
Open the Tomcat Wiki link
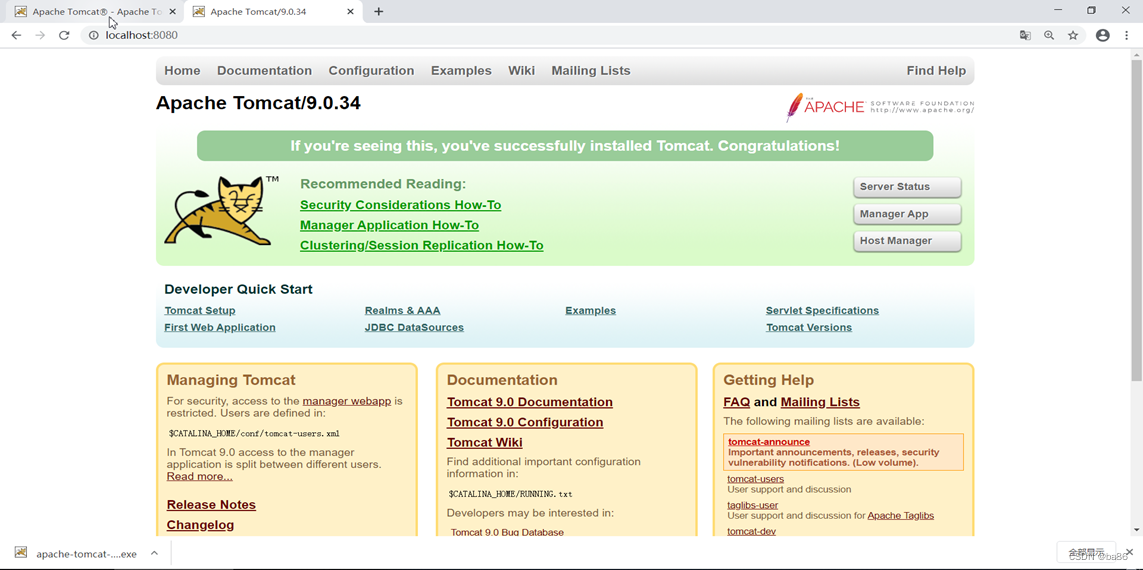click(x=485, y=442)
